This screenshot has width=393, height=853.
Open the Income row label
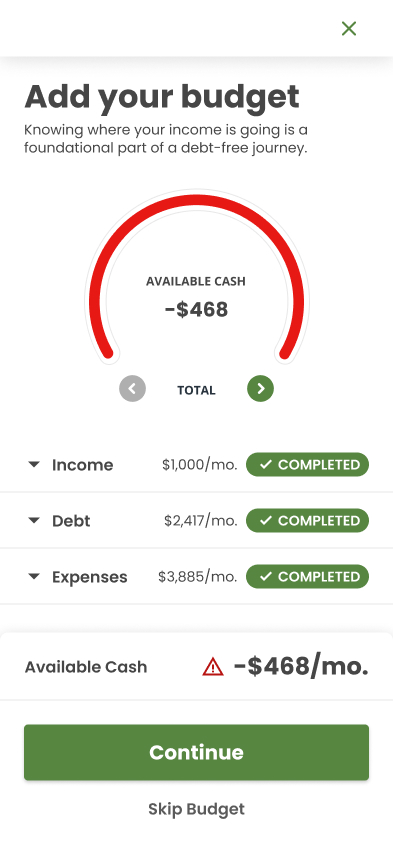83,465
